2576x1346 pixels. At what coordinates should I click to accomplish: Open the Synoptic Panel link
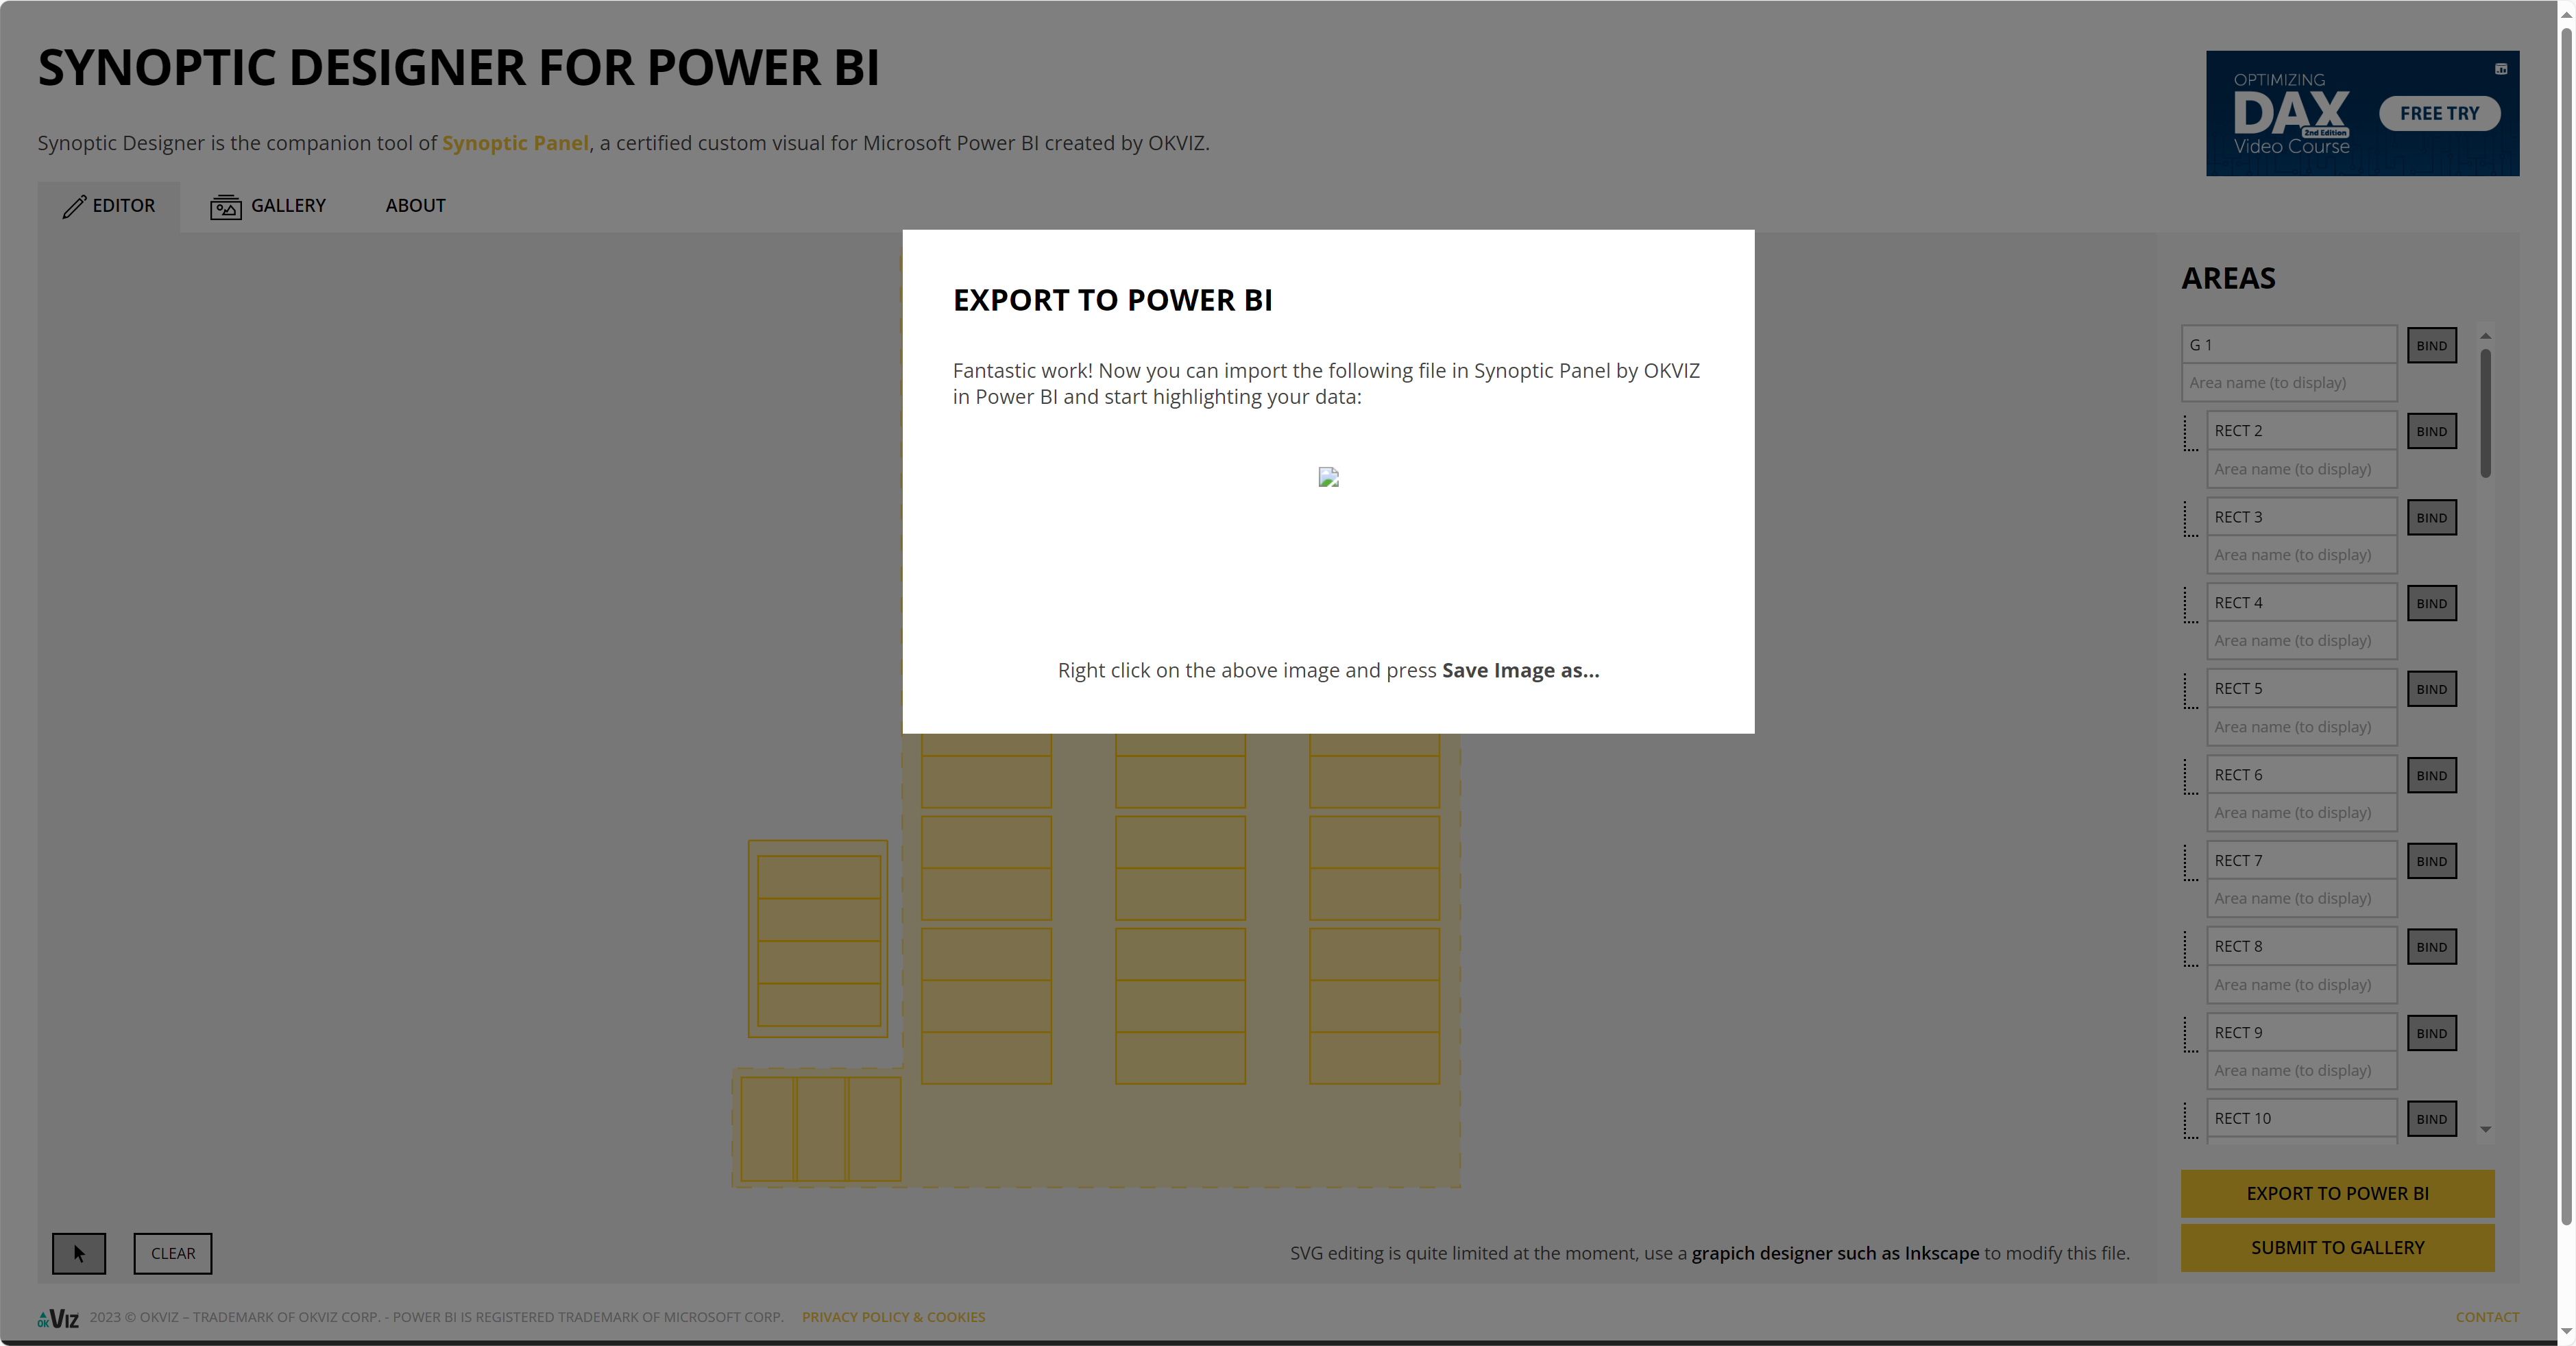pyautogui.click(x=515, y=143)
